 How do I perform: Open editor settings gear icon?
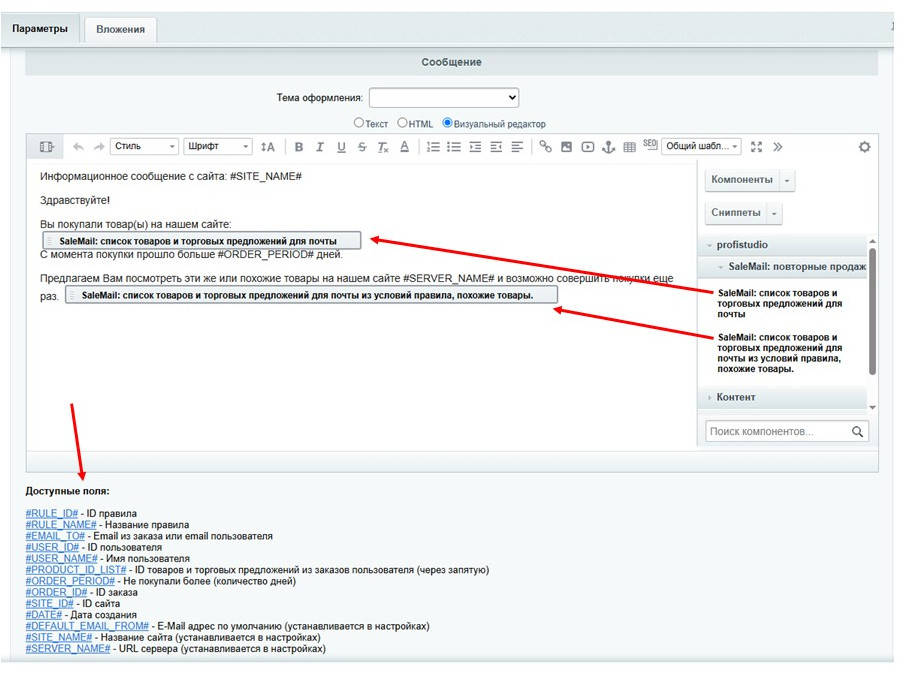click(864, 147)
